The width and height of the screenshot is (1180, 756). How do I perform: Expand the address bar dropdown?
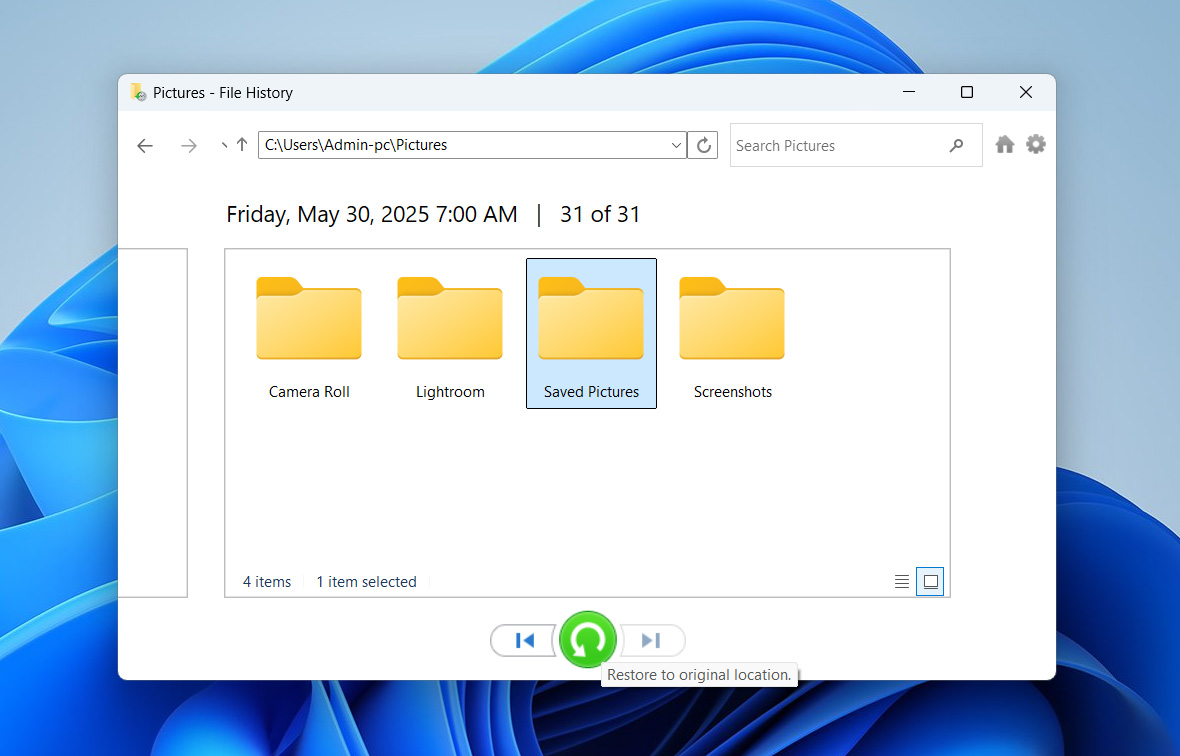(676, 145)
